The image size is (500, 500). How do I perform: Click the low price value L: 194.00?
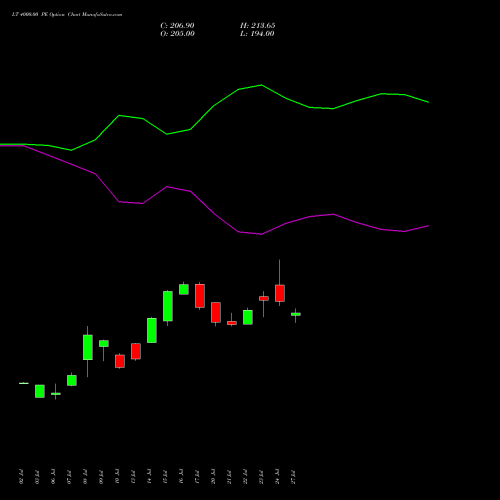tap(257, 34)
